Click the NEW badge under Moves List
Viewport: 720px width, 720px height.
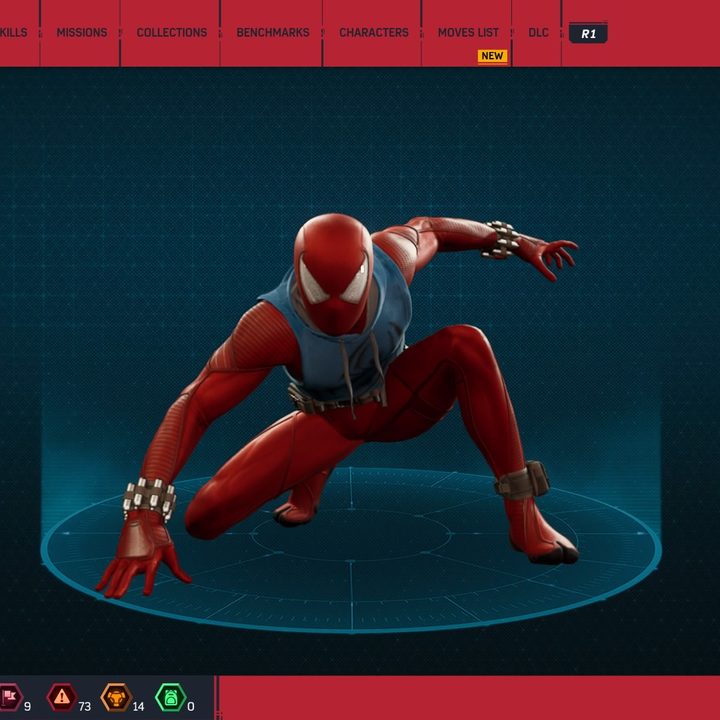(492, 56)
